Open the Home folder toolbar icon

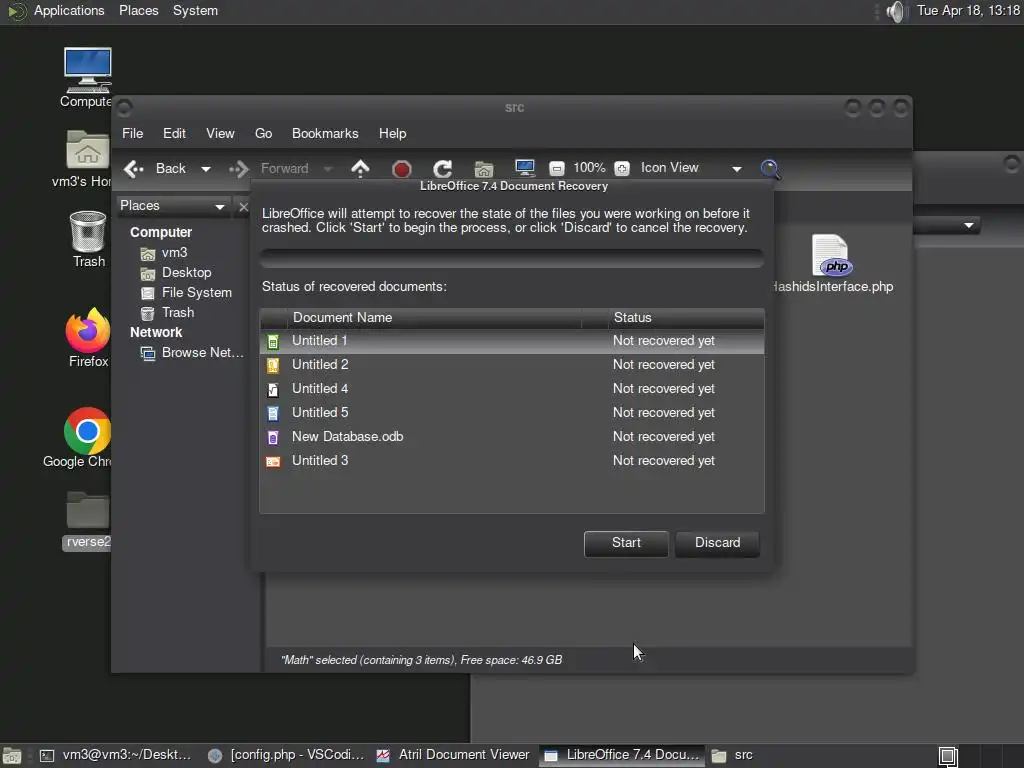483,169
